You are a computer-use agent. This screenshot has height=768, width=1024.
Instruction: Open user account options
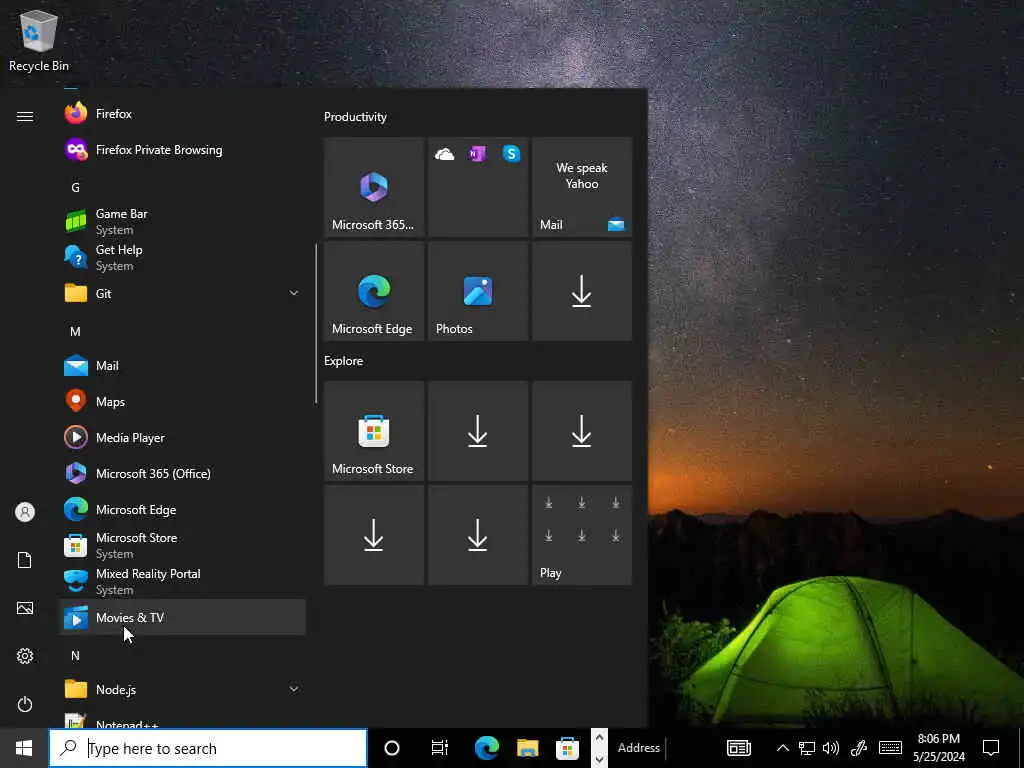tap(25, 512)
